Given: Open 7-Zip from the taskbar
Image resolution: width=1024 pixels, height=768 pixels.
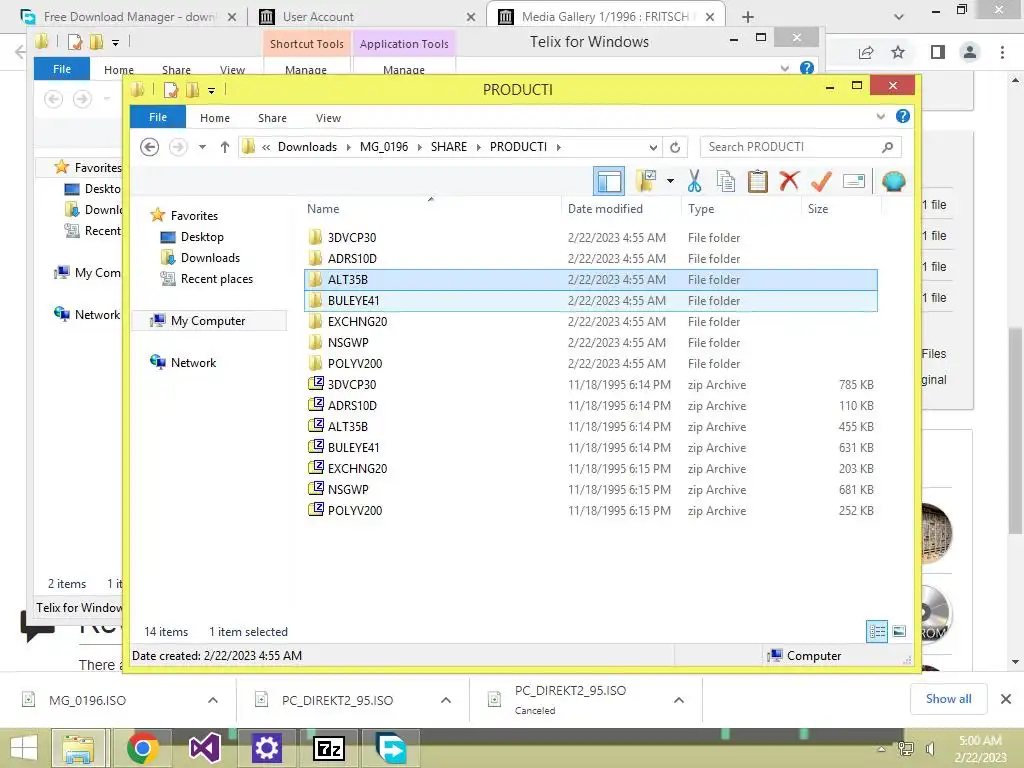Looking at the screenshot, I should [328, 748].
